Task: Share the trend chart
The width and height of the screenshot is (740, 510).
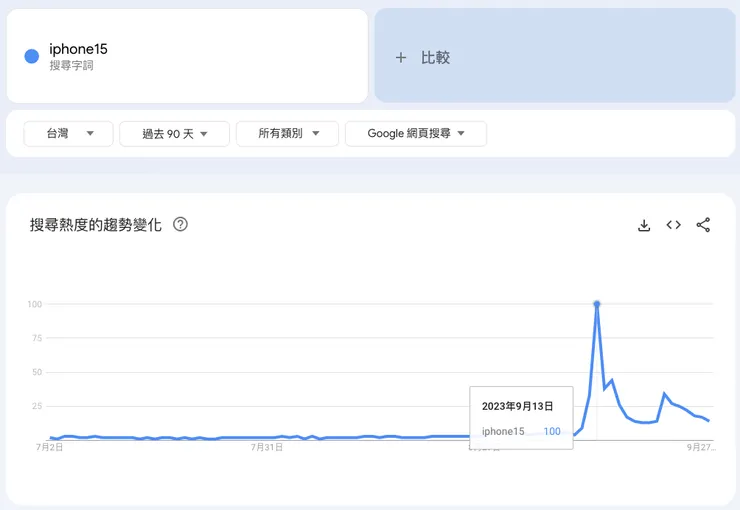Action: 703,225
